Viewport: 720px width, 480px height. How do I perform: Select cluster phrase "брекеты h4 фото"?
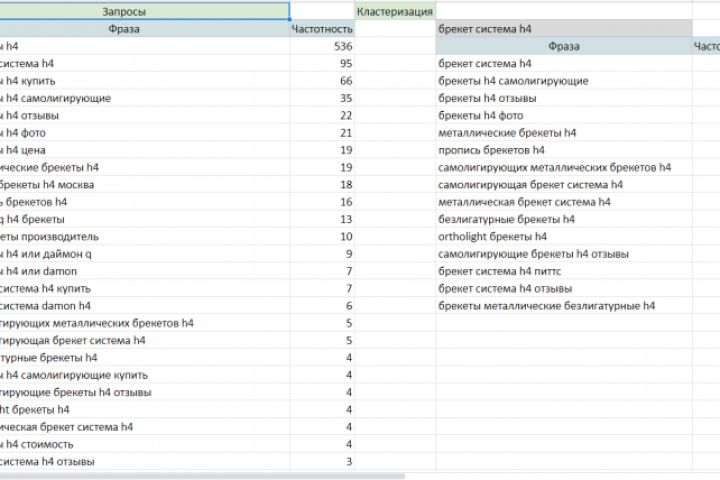(x=564, y=115)
